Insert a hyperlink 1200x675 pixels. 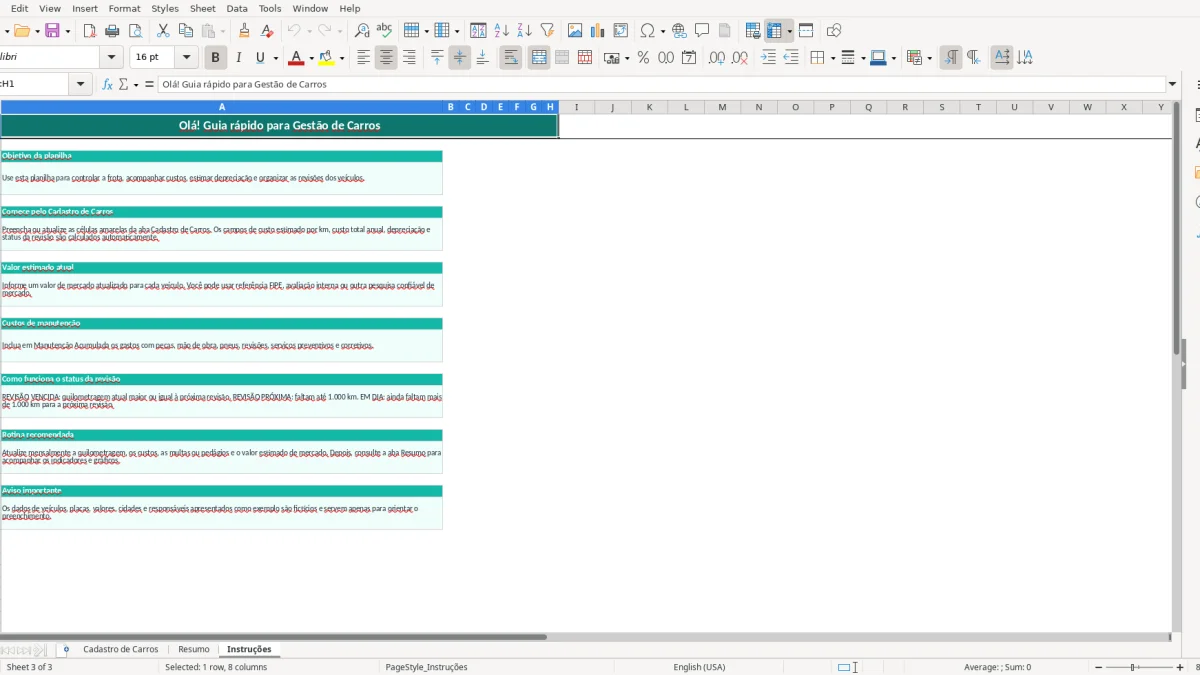click(679, 31)
